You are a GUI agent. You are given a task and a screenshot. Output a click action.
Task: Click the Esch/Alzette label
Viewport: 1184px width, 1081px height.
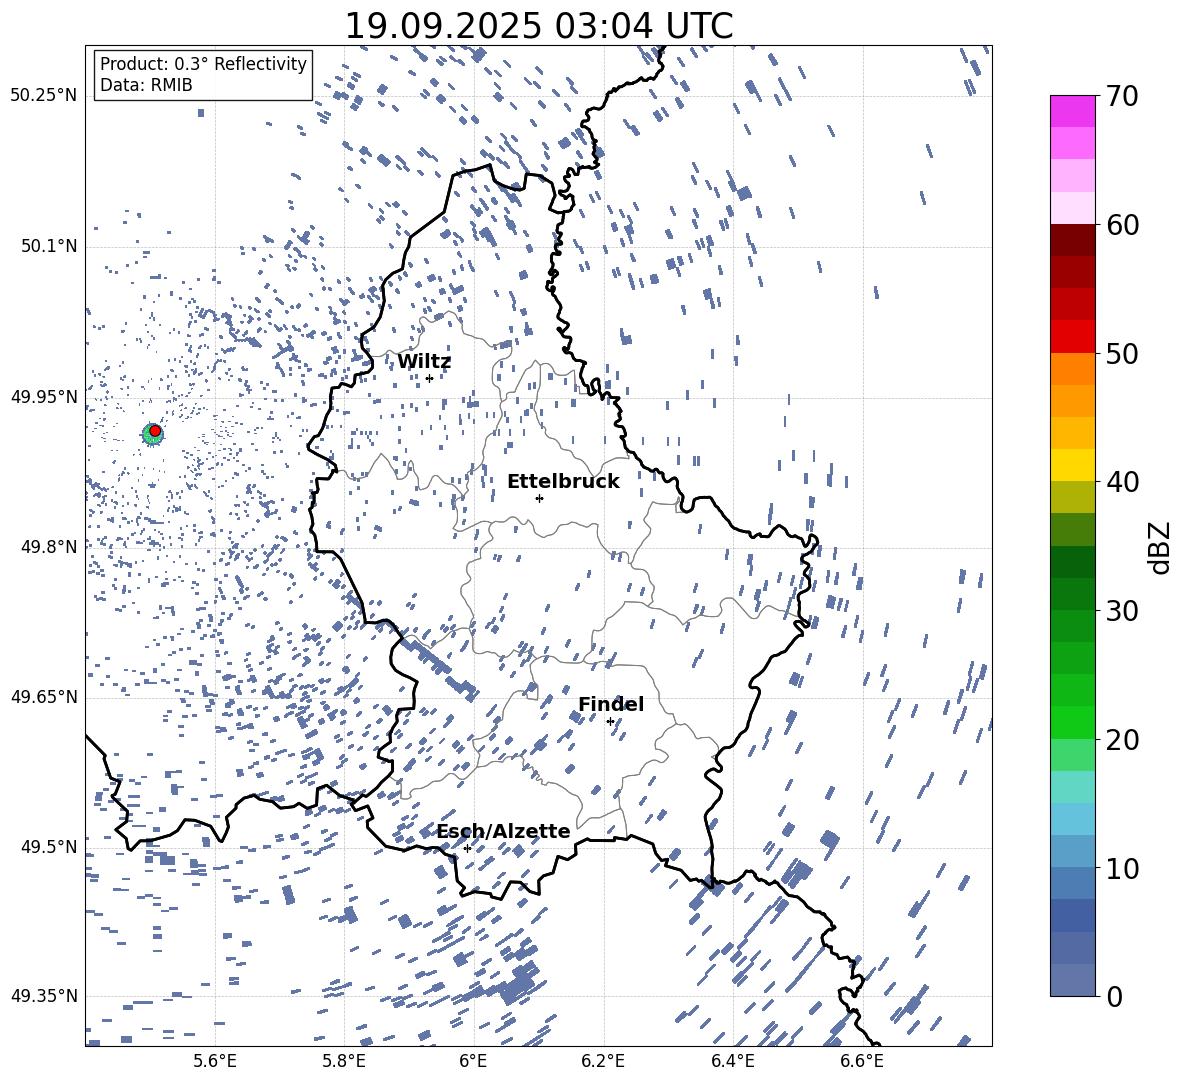pyautogui.click(x=504, y=831)
